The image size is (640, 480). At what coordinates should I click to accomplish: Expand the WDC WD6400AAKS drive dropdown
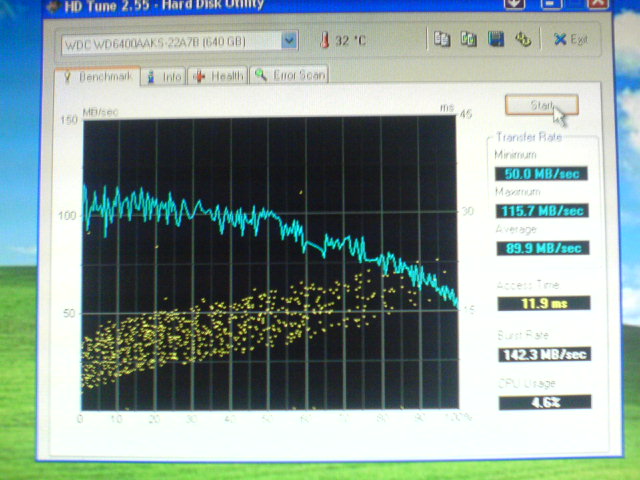point(289,42)
